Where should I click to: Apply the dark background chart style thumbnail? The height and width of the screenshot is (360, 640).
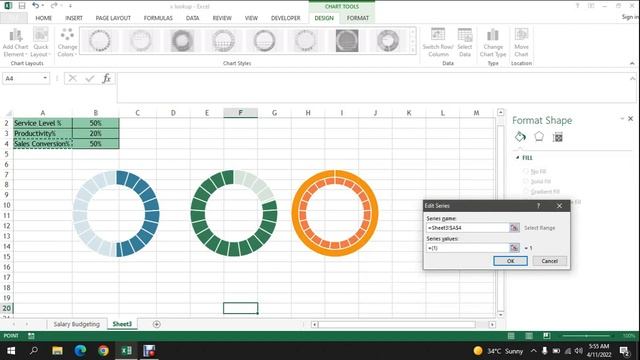click(347, 40)
